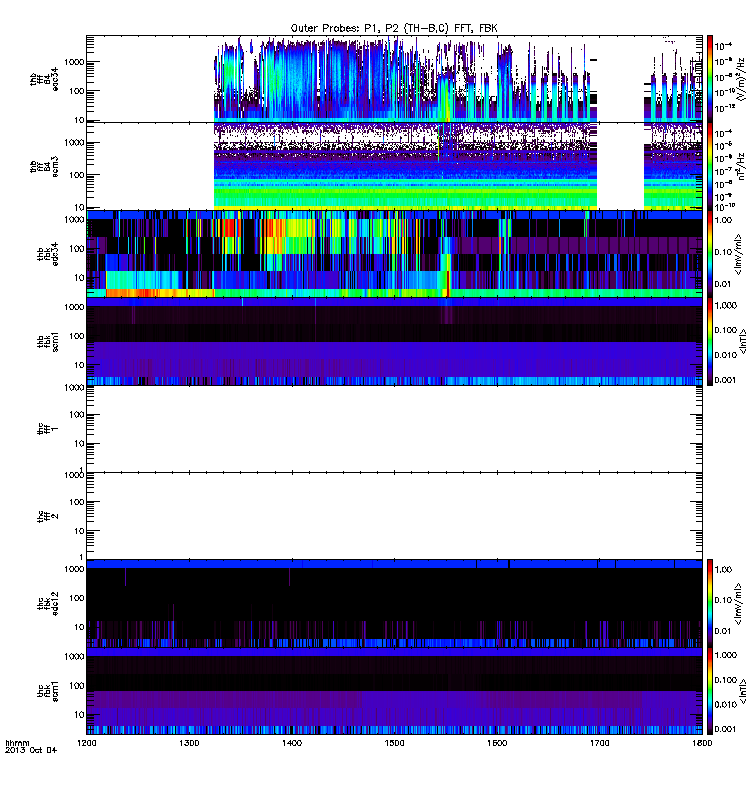
Task: Click the plot title 'Outer Probes: P1, P2 (TH-B,C) FFT, FBK'
Action: [394, 28]
